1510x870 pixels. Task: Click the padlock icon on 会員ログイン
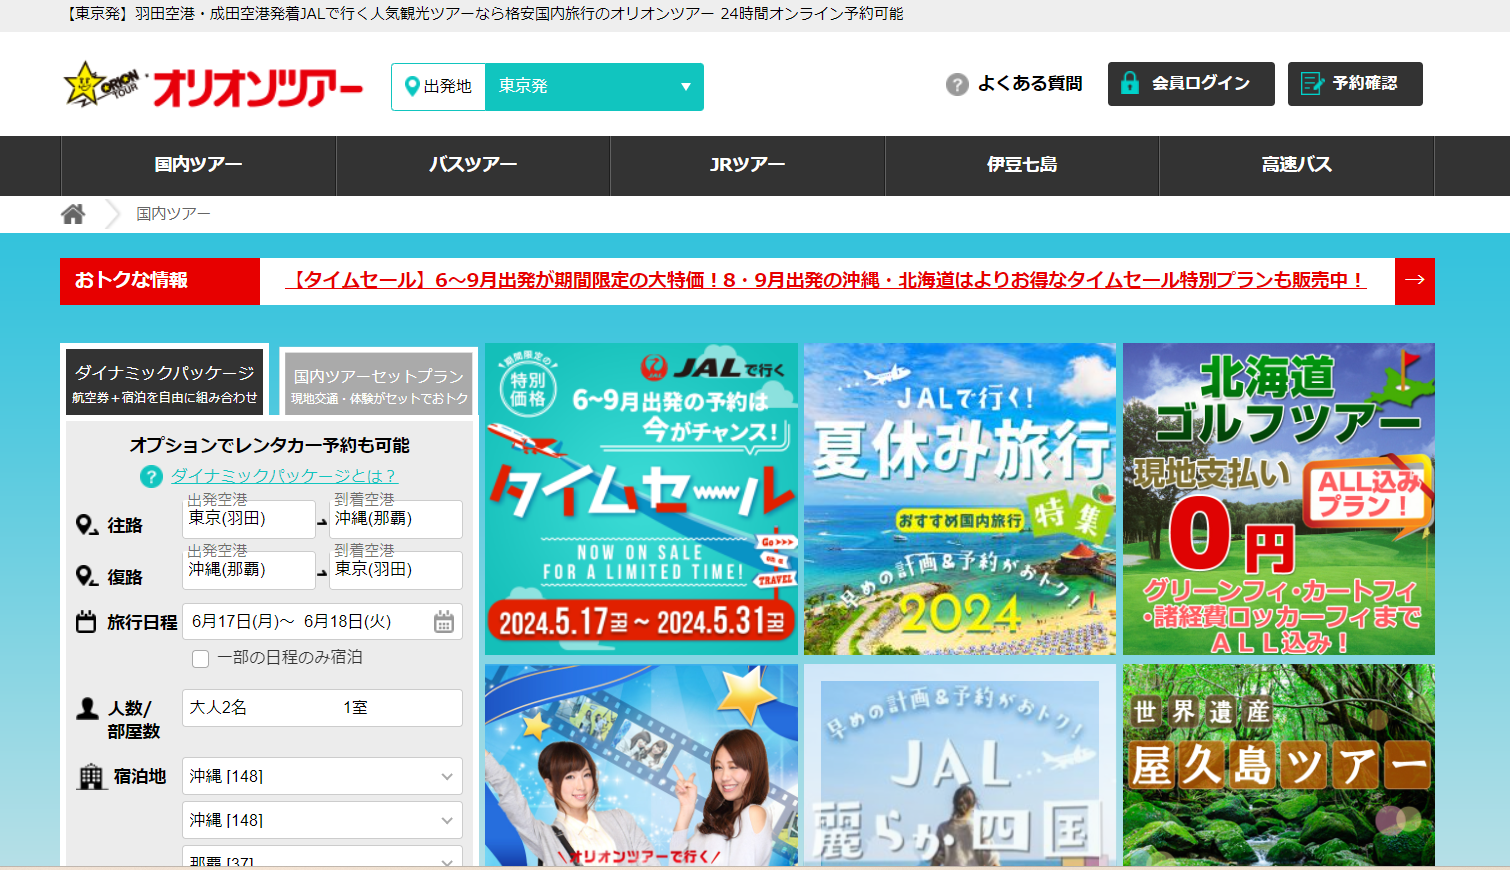pos(1130,83)
